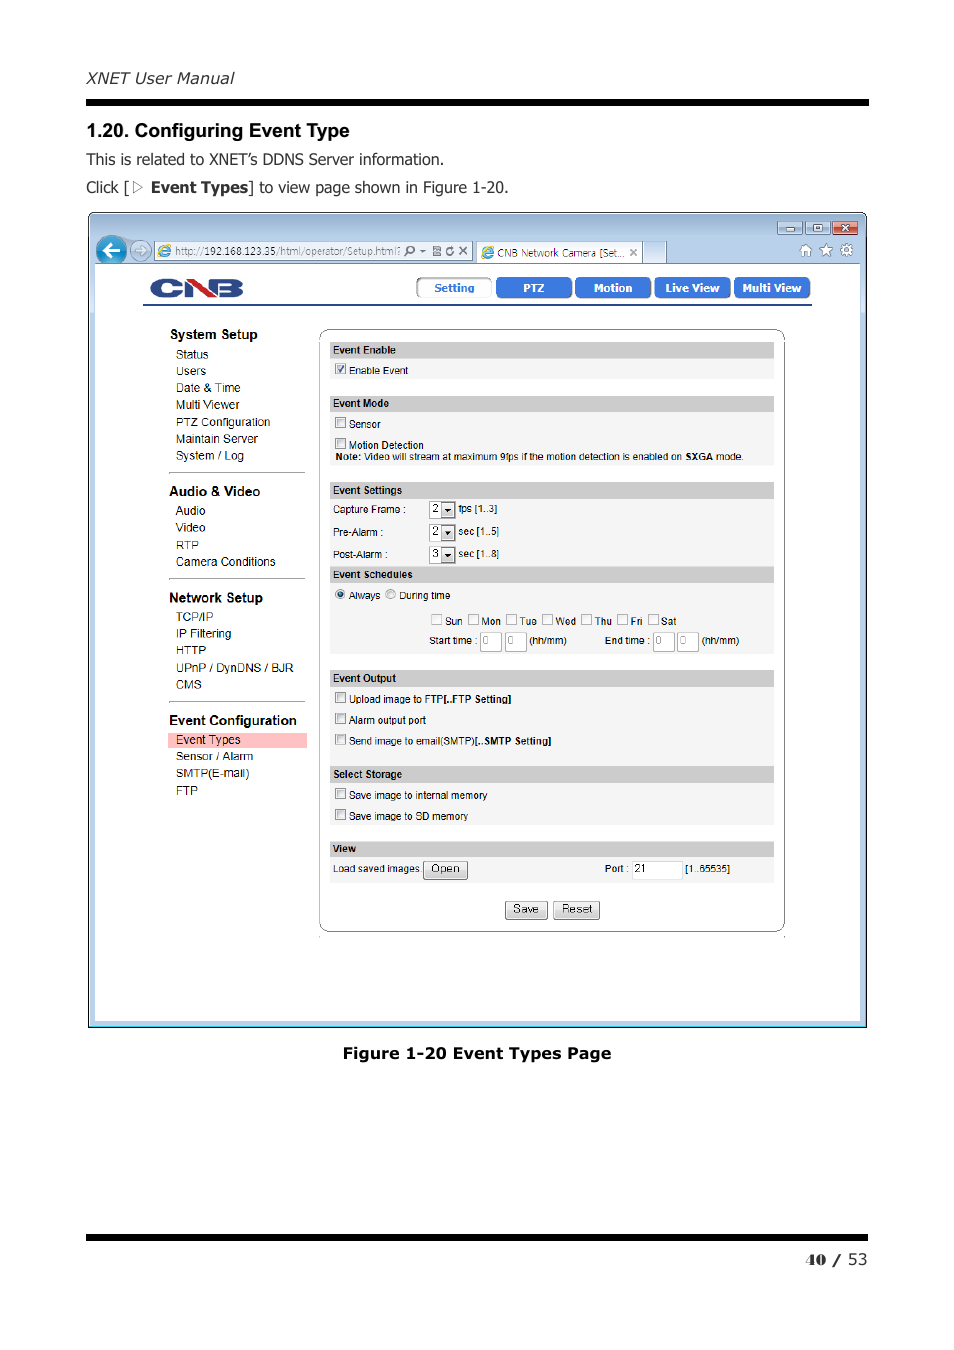Viewport: 954px width, 1350px height.
Task: Close the CNB Network Camera tab
Action: pyautogui.click(x=633, y=253)
